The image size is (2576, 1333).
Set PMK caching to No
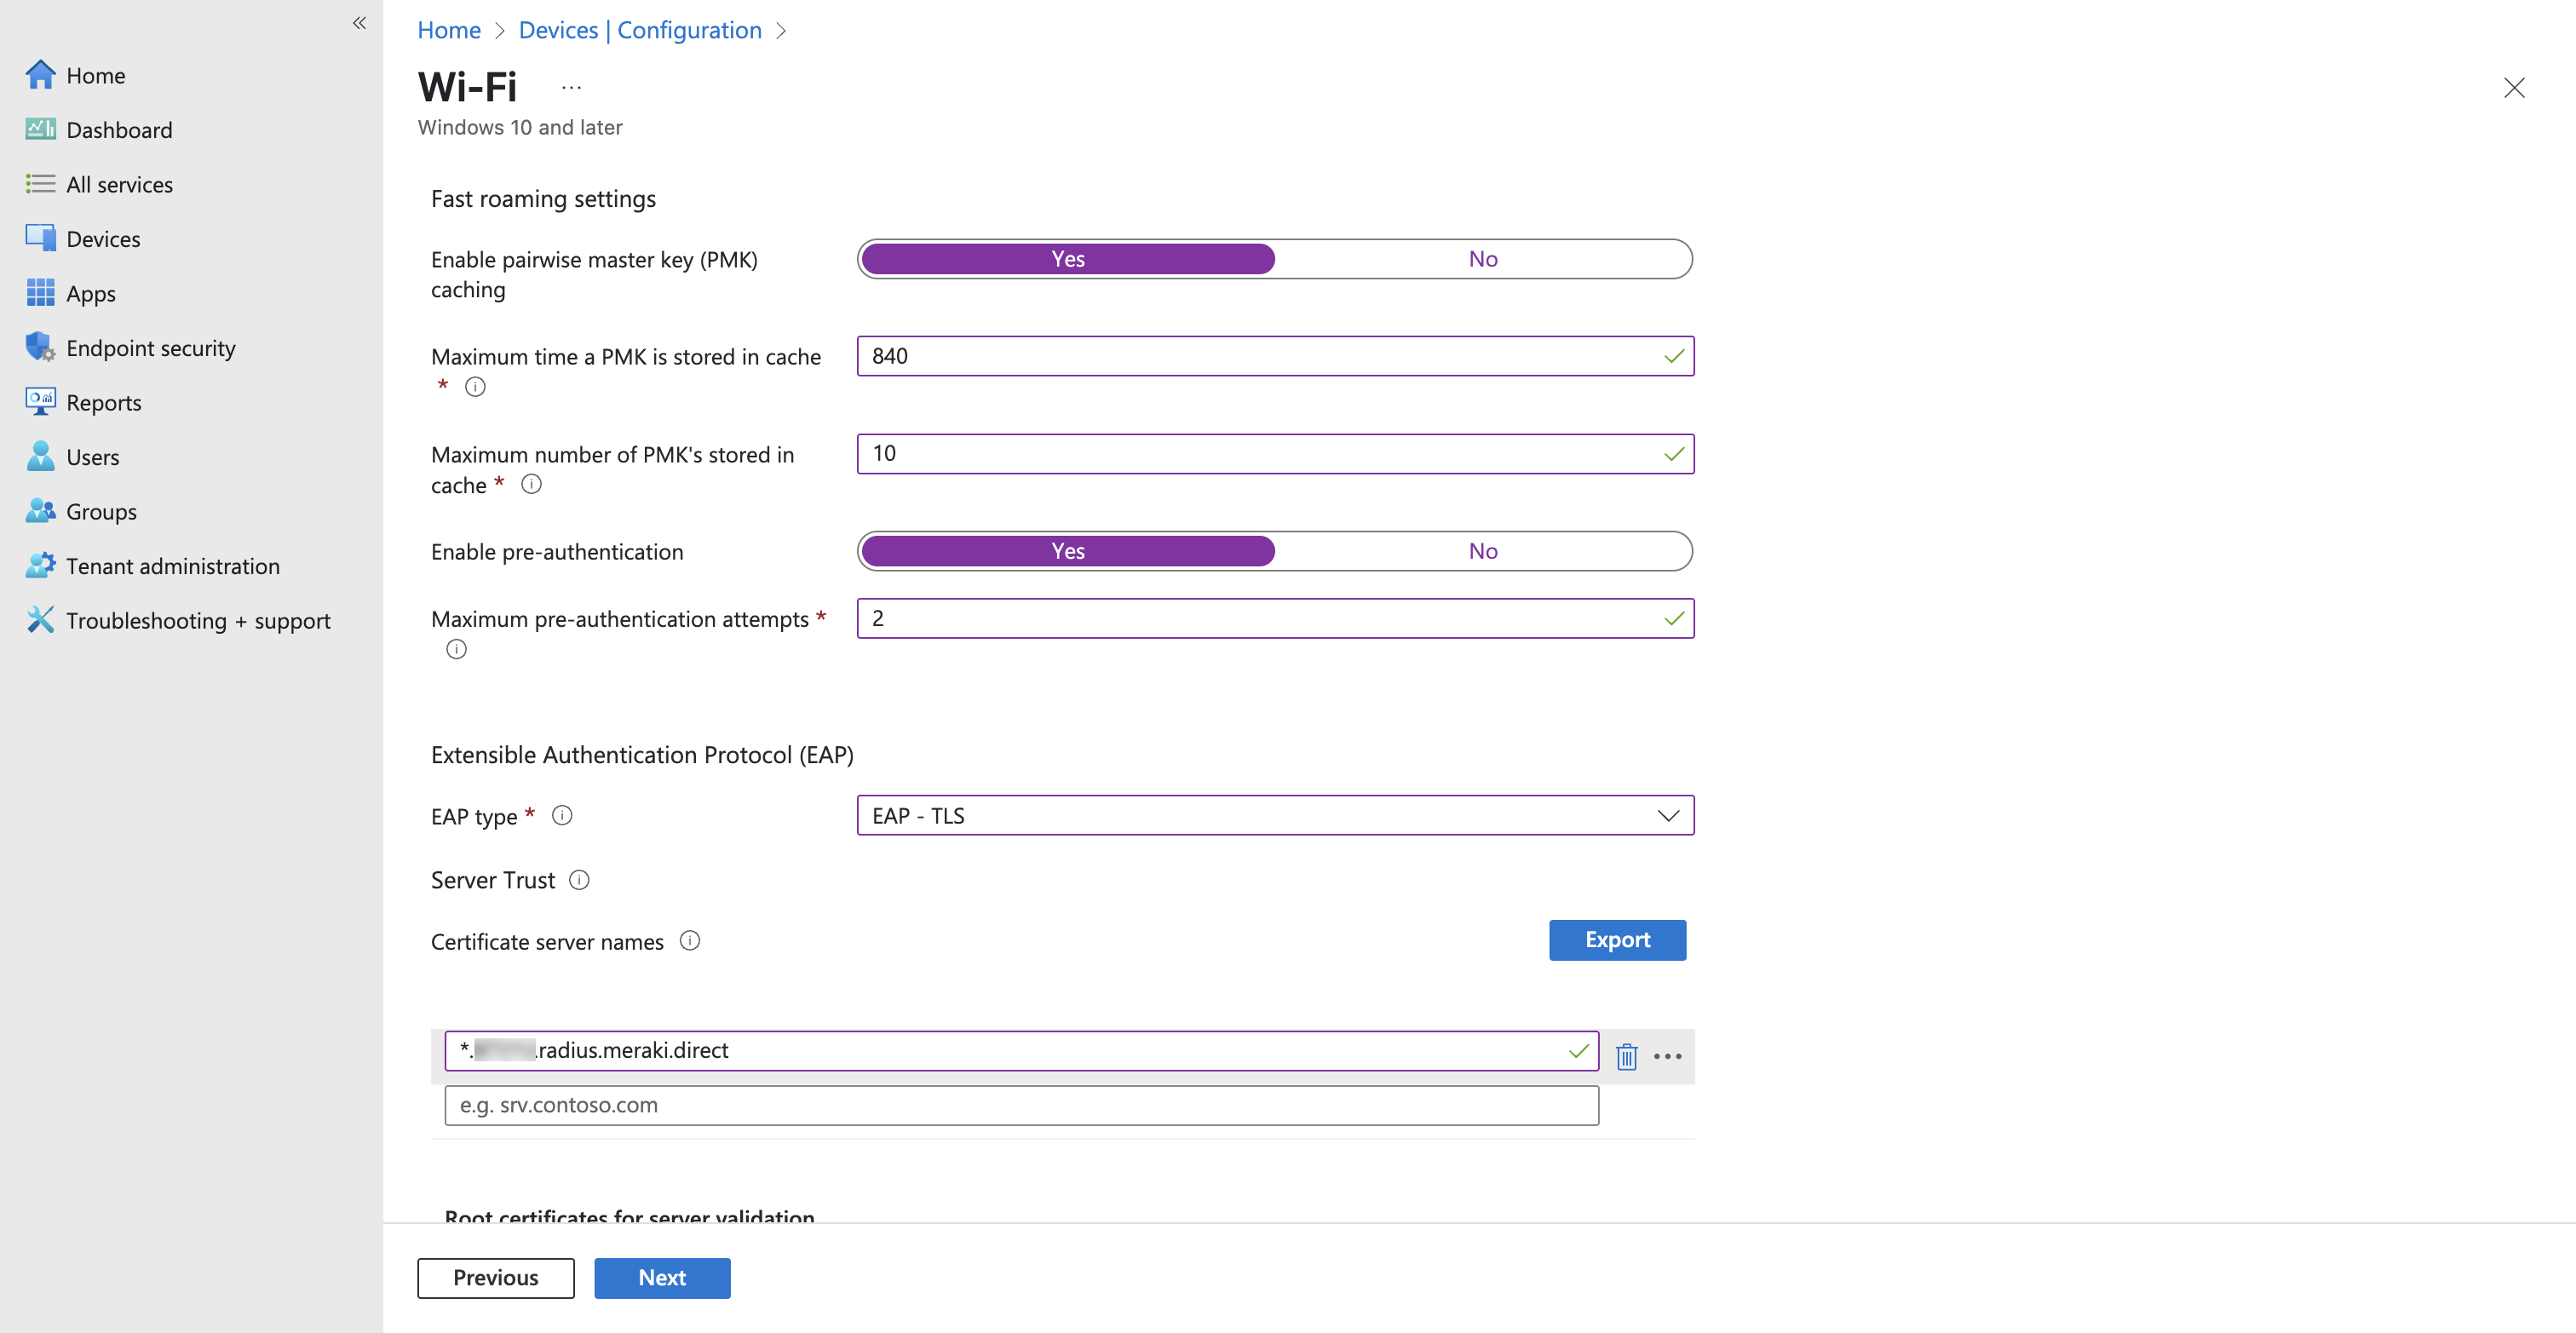point(1483,259)
